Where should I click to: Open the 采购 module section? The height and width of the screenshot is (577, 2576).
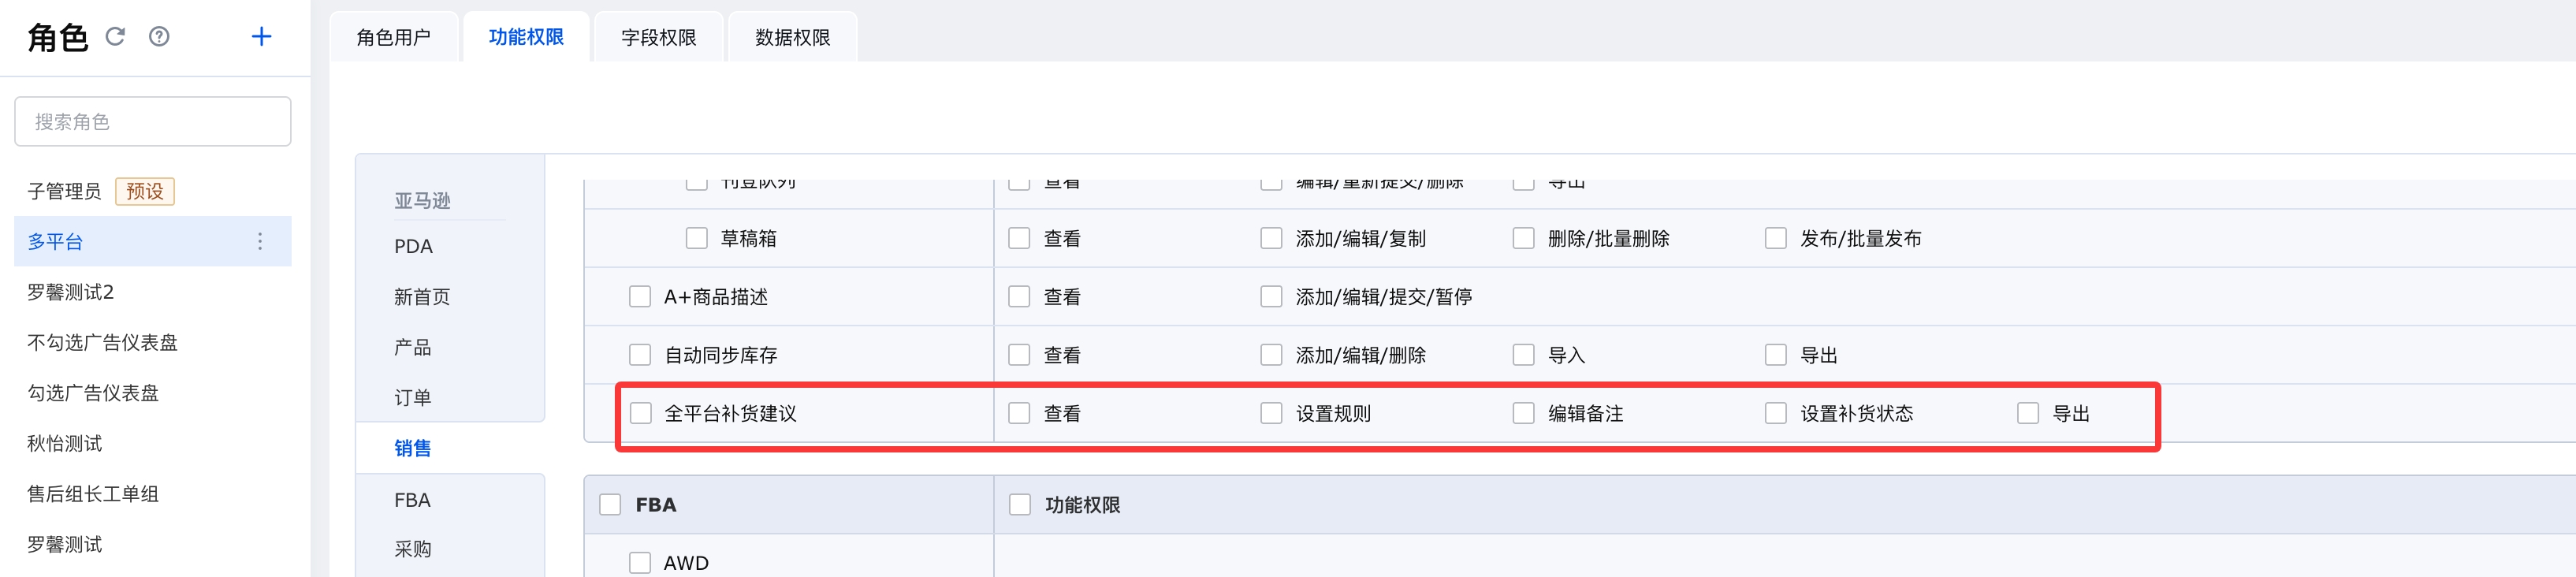click(x=412, y=549)
